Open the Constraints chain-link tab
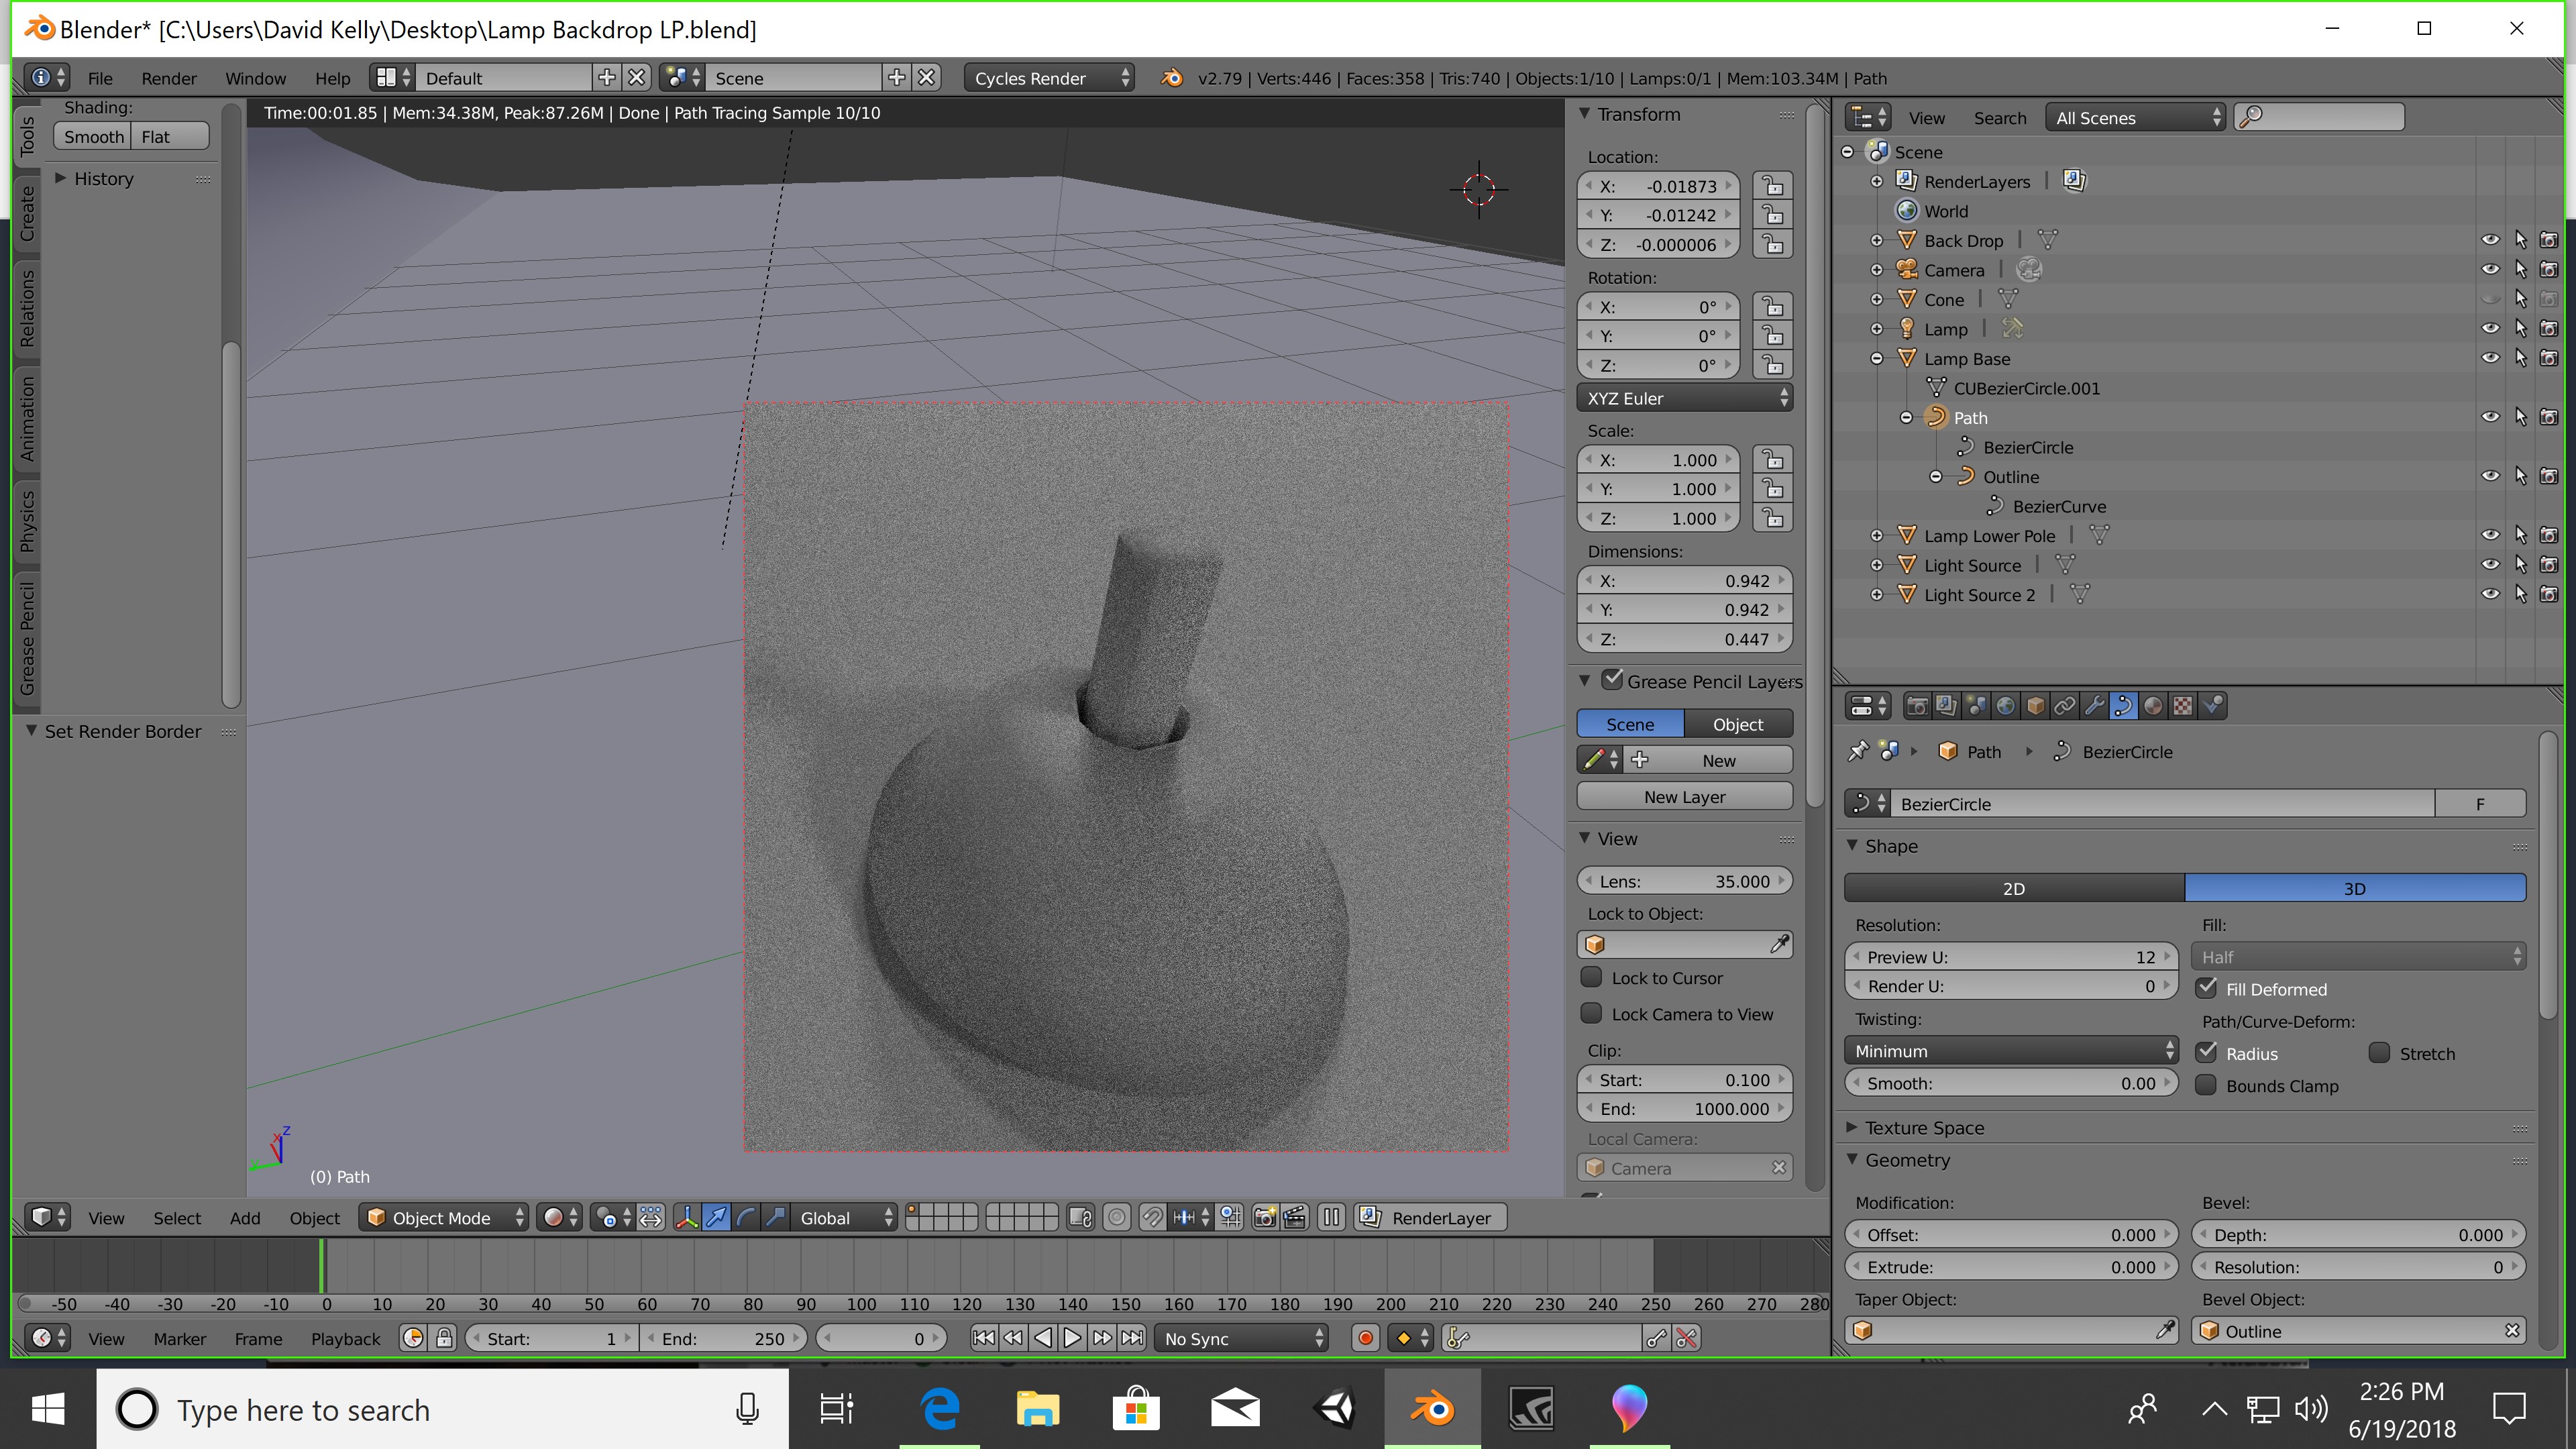The width and height of the screenshot is (2576, 1449). click(x=2064, y=706)
